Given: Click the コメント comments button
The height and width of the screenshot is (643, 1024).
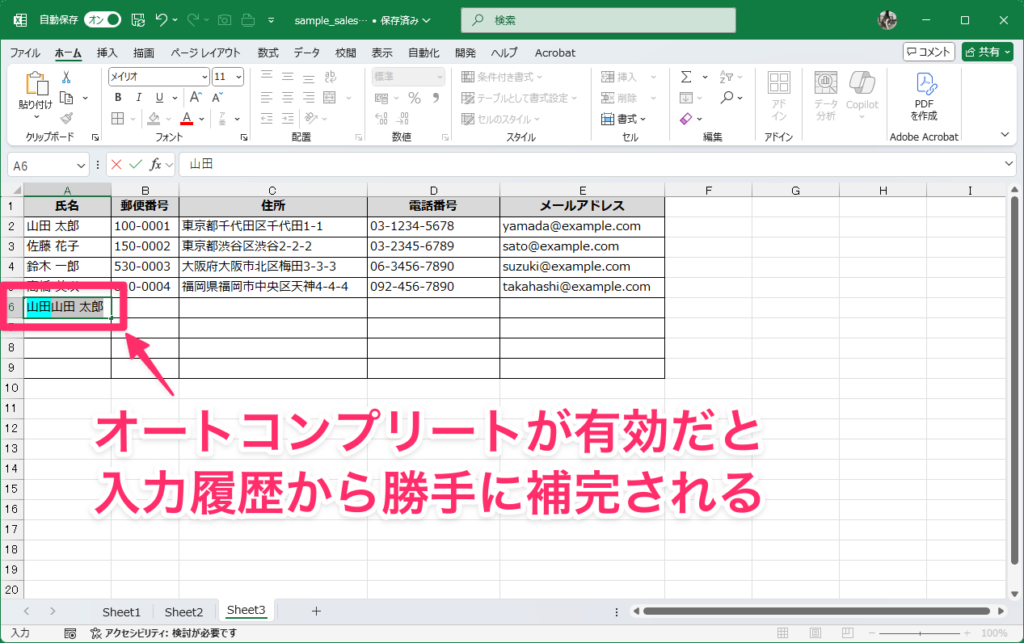Looking at the screenshot, I should [928, 52].
